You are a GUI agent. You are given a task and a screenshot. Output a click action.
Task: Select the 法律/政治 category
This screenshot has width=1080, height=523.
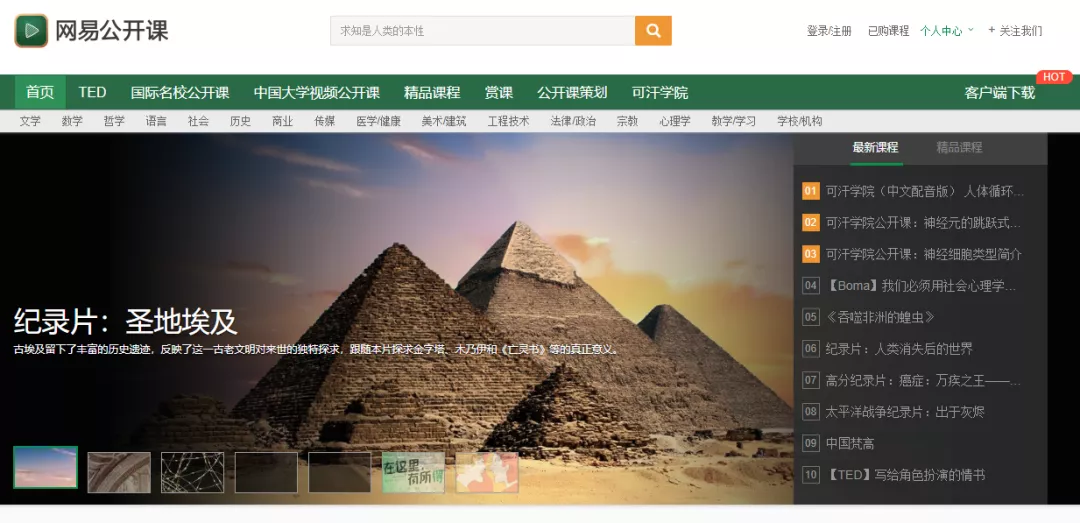[x=573, y=121]
